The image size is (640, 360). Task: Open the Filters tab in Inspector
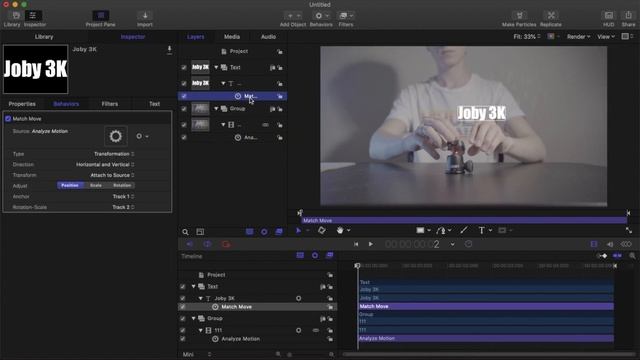click(x=109, y=104)
